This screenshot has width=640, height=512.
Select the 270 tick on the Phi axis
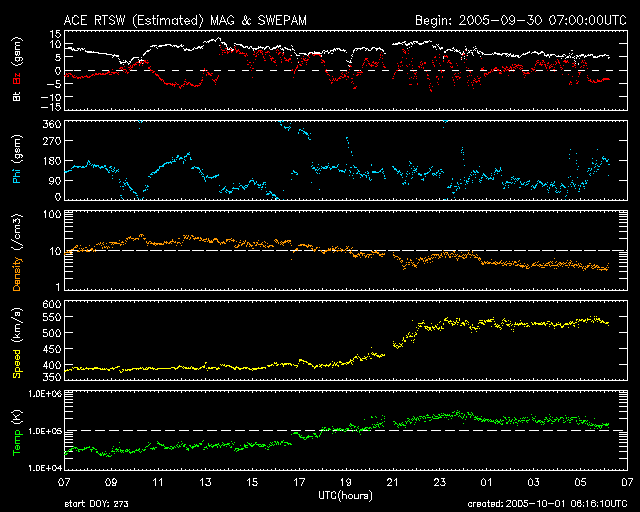click(x=52, y=141)
